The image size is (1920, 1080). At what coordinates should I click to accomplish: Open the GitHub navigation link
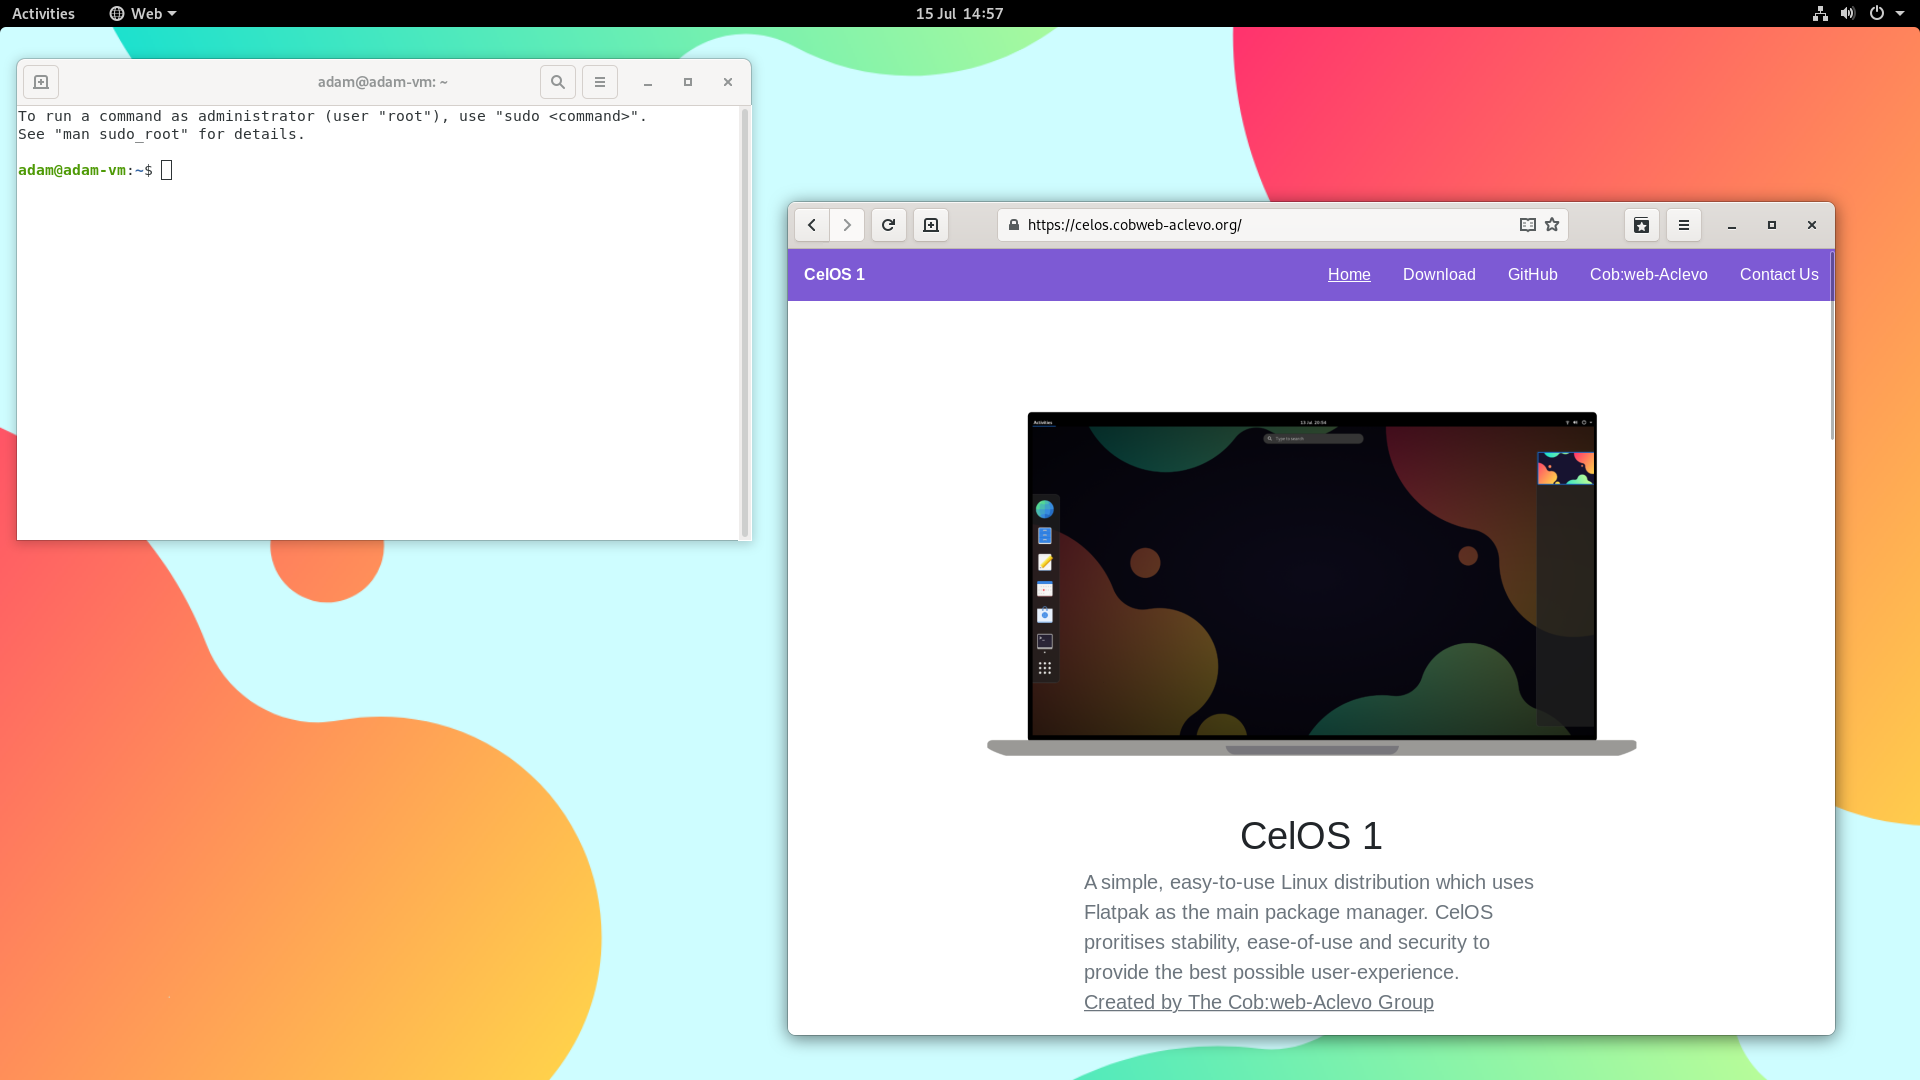click(x=1532, y=274)
